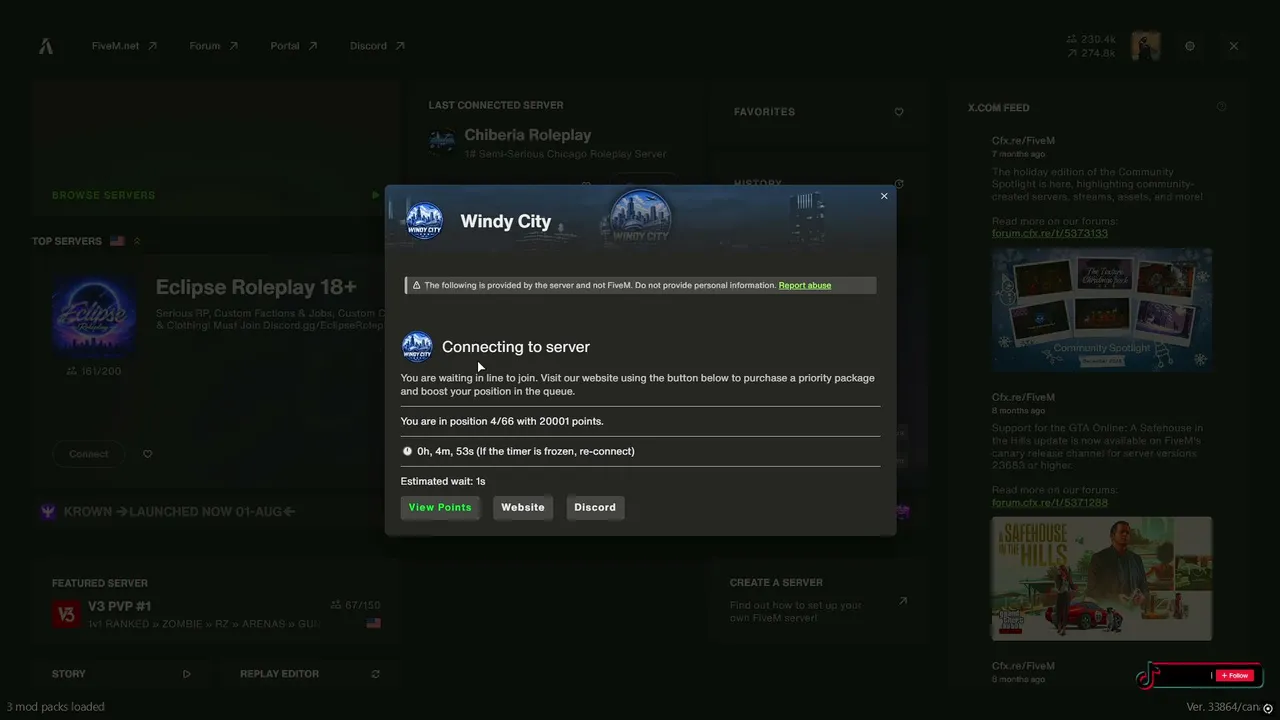Click the queue position 4/66 text line

tap(502, 421)
